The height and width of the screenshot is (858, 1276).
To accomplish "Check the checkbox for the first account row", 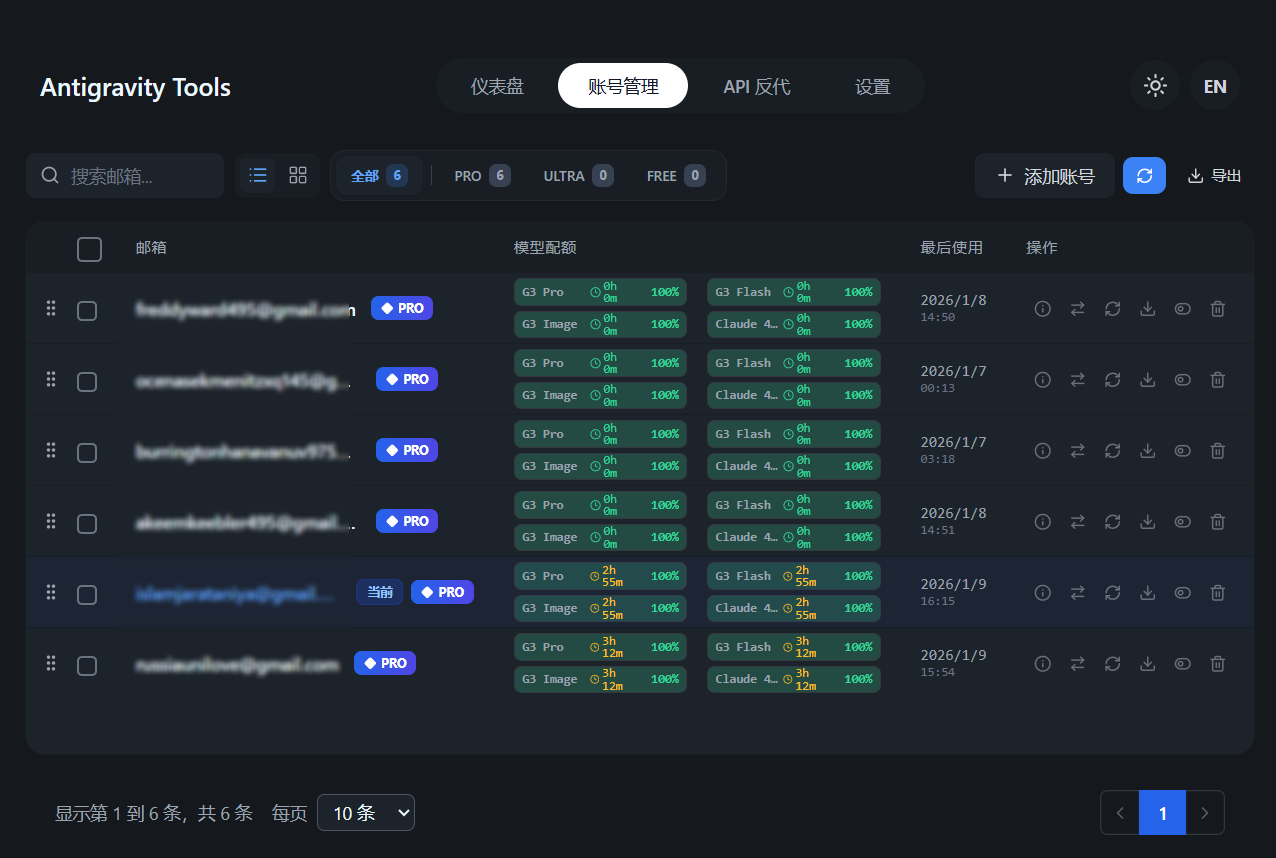I will point(87,311).
